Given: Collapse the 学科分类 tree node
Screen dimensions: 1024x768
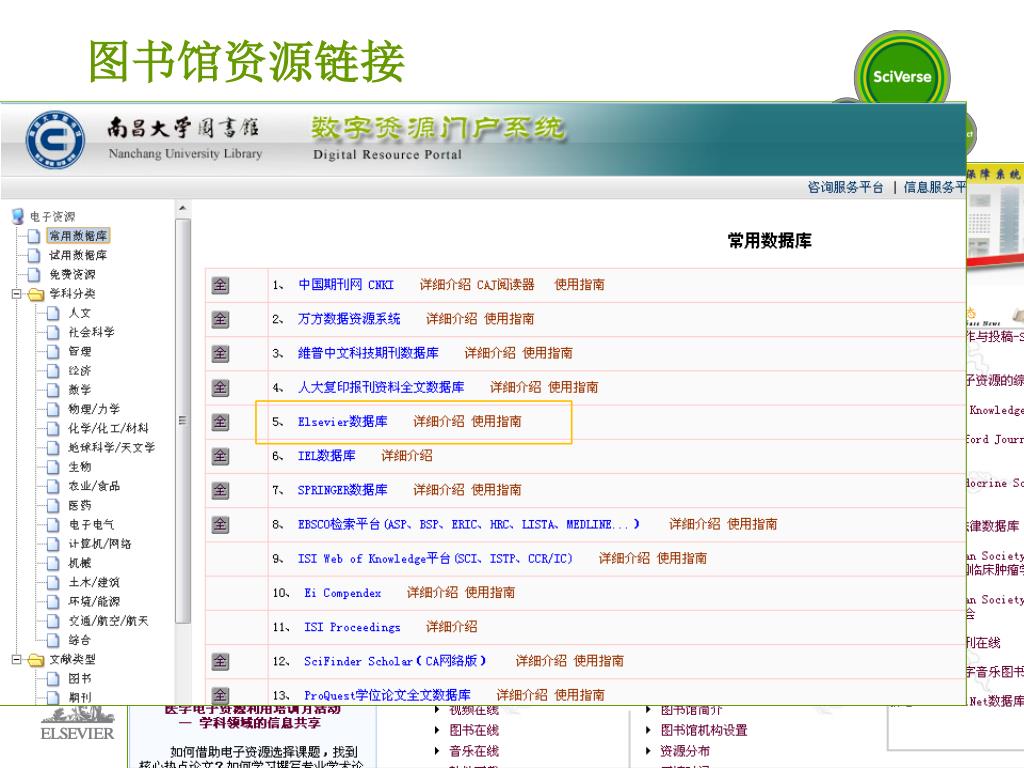Looking at the screenshot, I should tap(16, 294).
